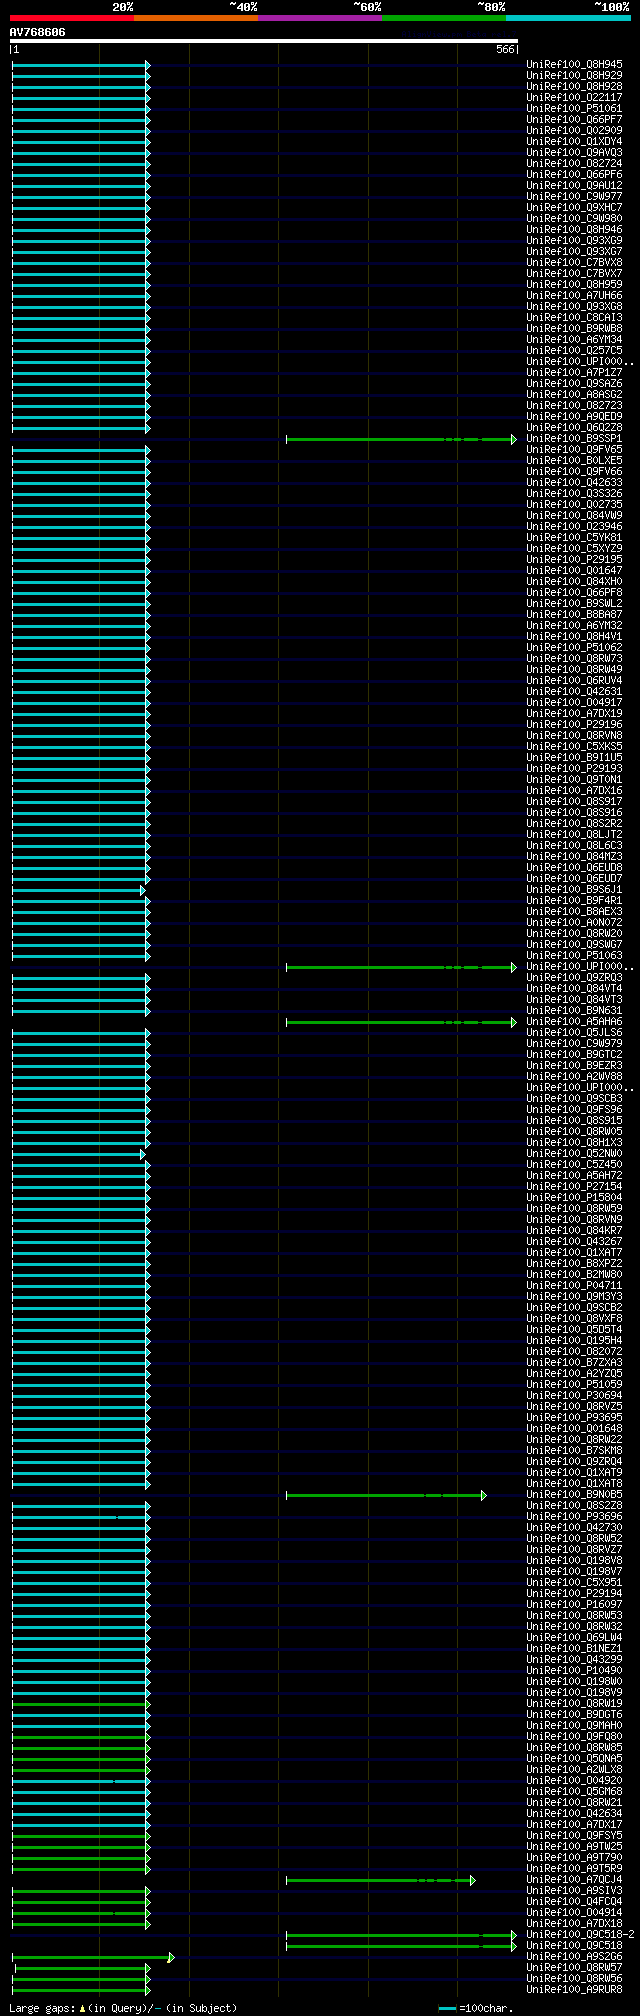Select the UniRef100_Q43267 hit label
The width and height of the screenshot is (640, 2016).
(x=574, y=1242)
